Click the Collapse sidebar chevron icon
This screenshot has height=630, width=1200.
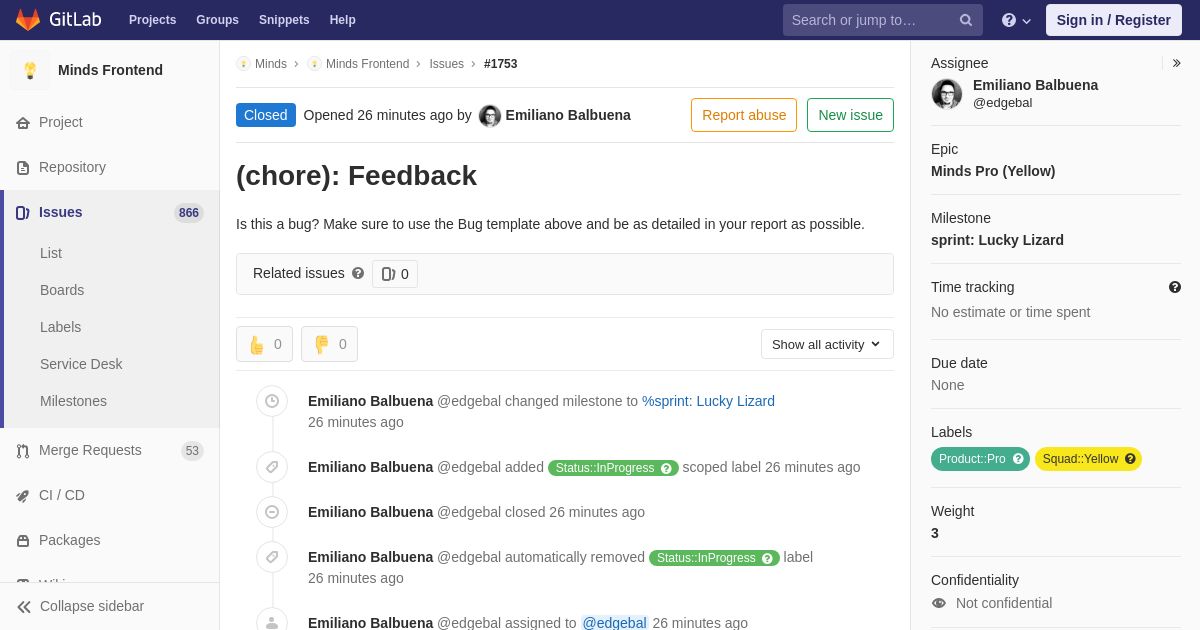click(x=24, y=607)
